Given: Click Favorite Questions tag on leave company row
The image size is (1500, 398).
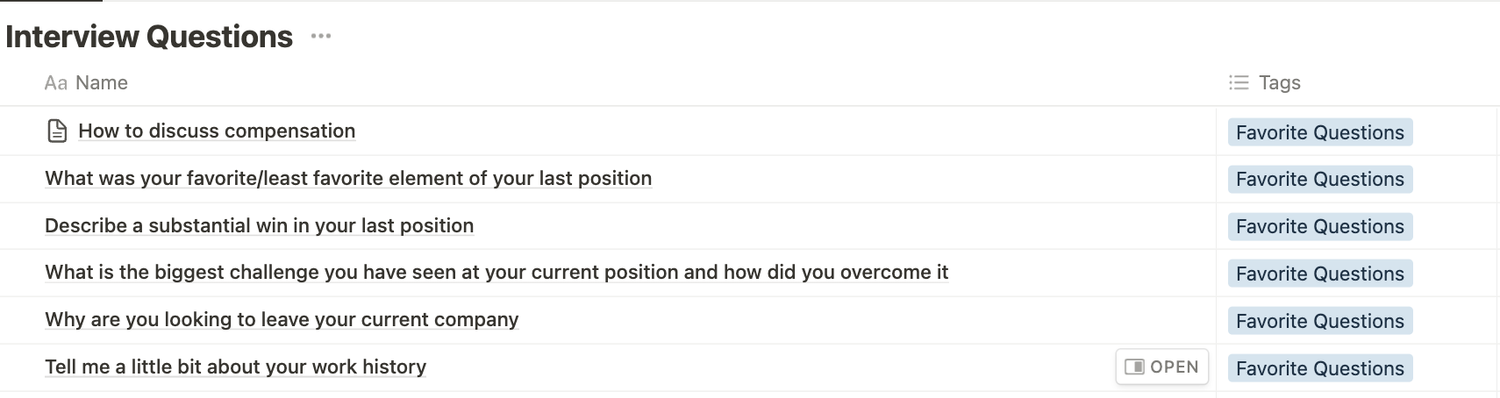Looking at the screenshot, I should (1320, 321).
